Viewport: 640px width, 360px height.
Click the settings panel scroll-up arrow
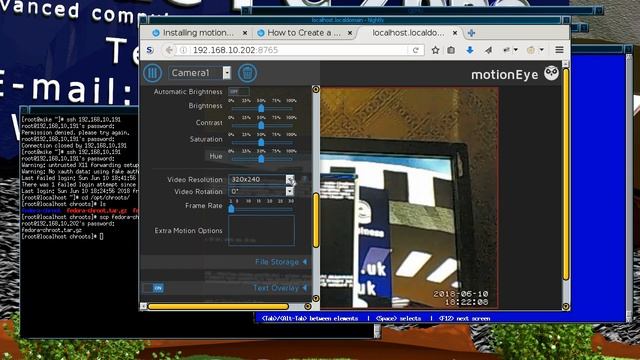click(x=316, y=89)
